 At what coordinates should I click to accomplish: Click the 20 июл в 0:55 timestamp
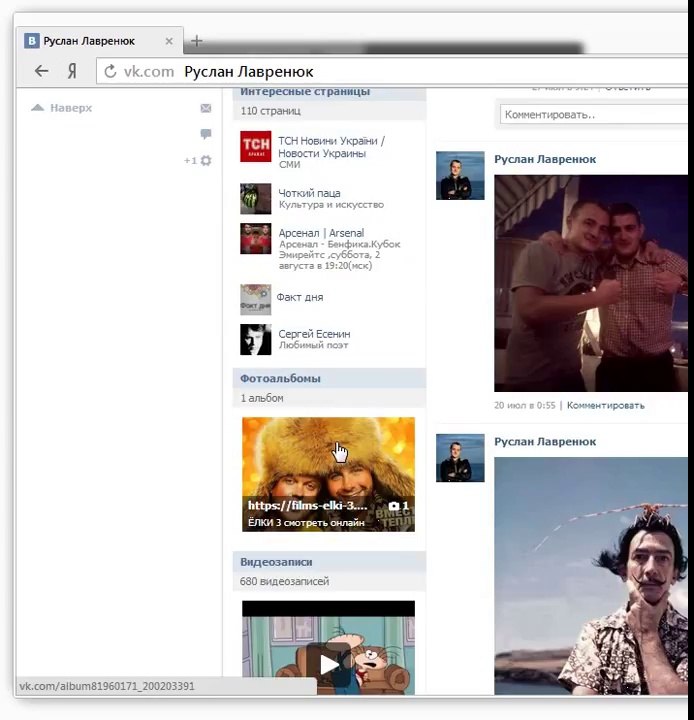click(525, 405)
